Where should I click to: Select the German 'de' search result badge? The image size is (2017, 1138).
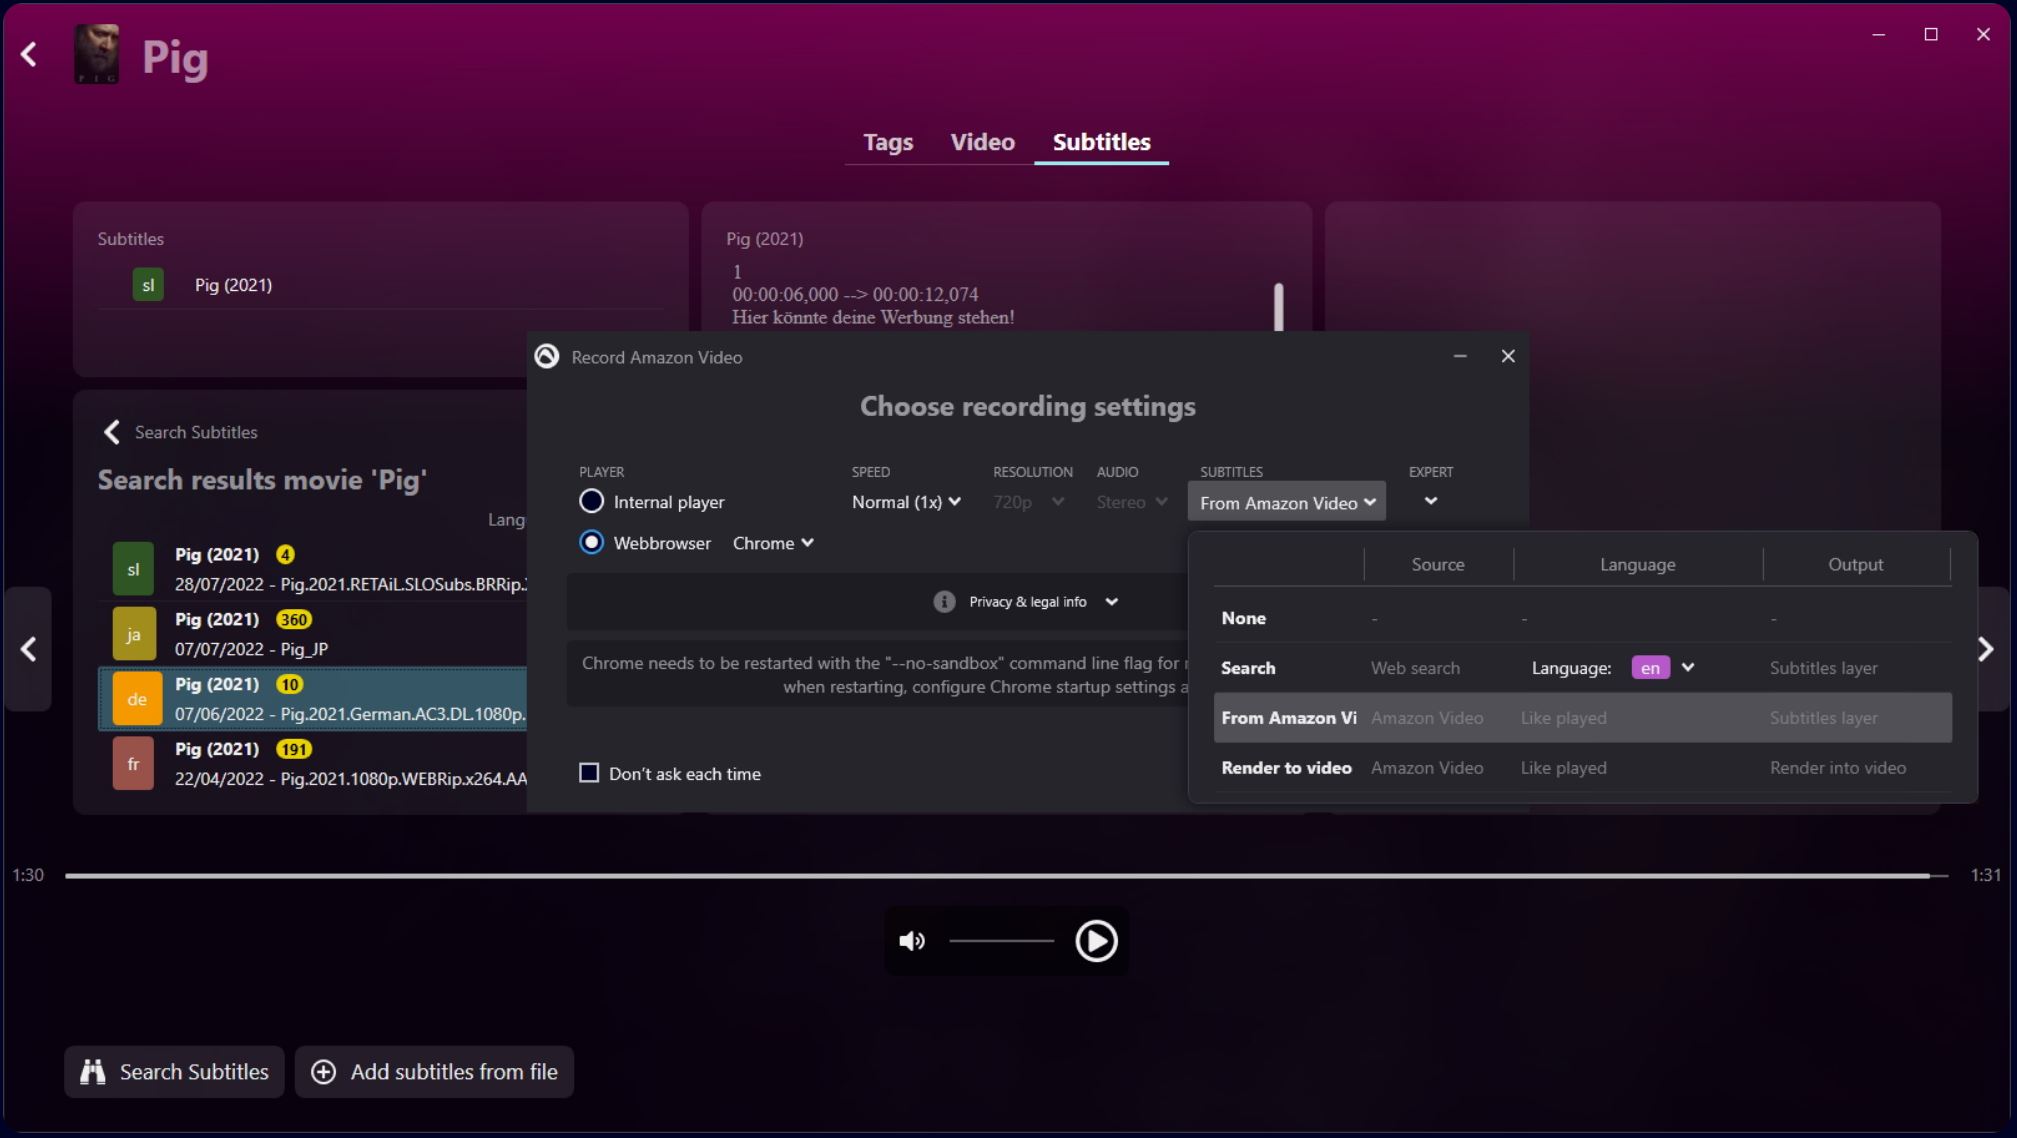(x=137, y=699)
